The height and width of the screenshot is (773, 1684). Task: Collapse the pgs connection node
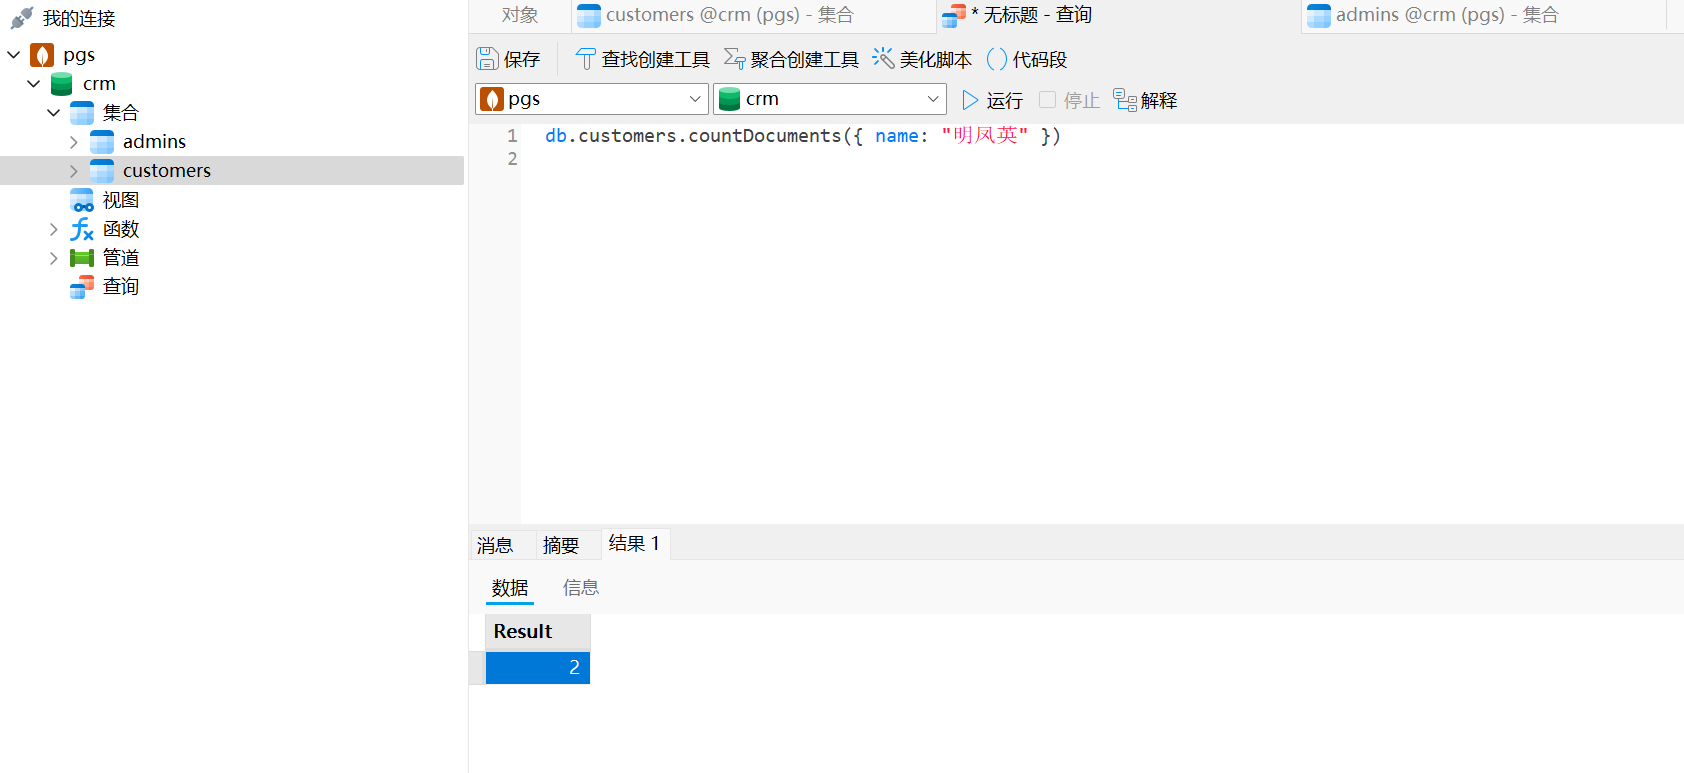(14, 55)
